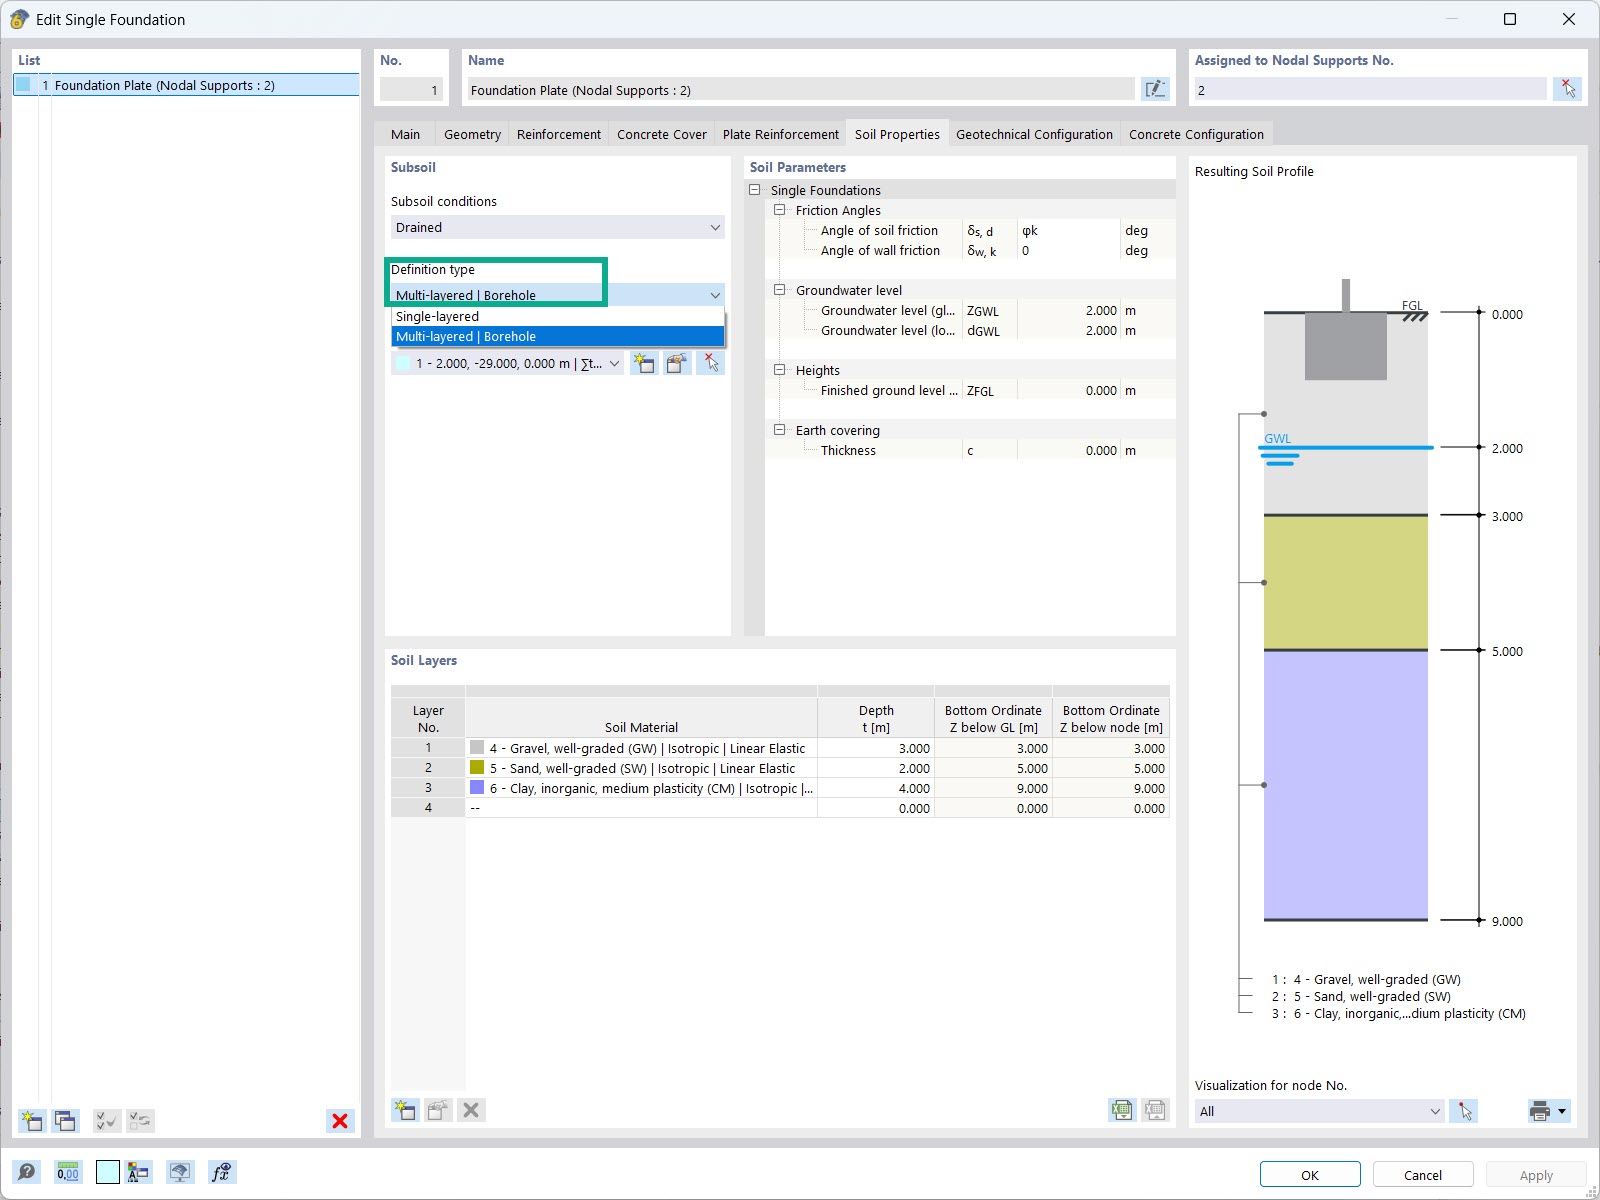Click the Angle of wall friction value
The image size is (1600, 1200).
tap(1068, 250)
